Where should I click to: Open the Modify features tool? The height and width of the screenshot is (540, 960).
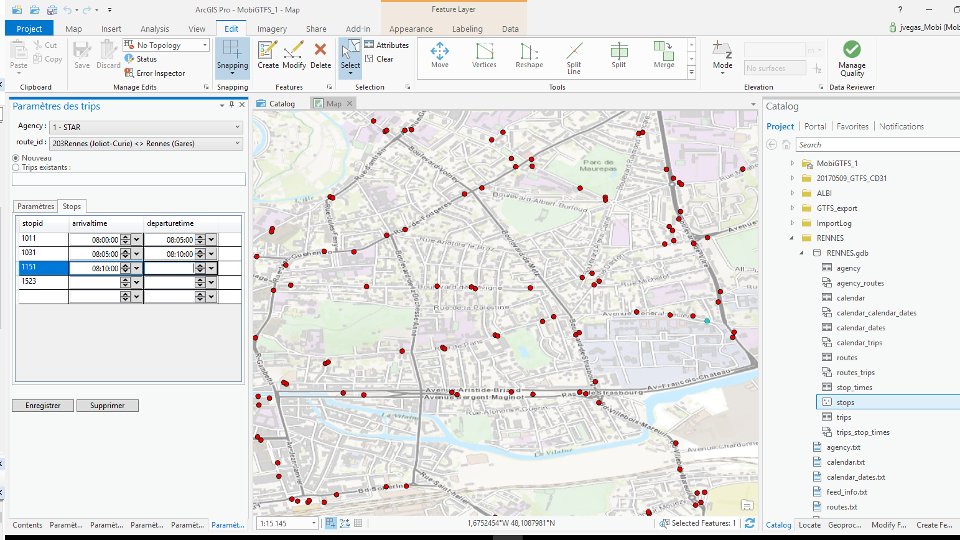[x=294, y=55]
